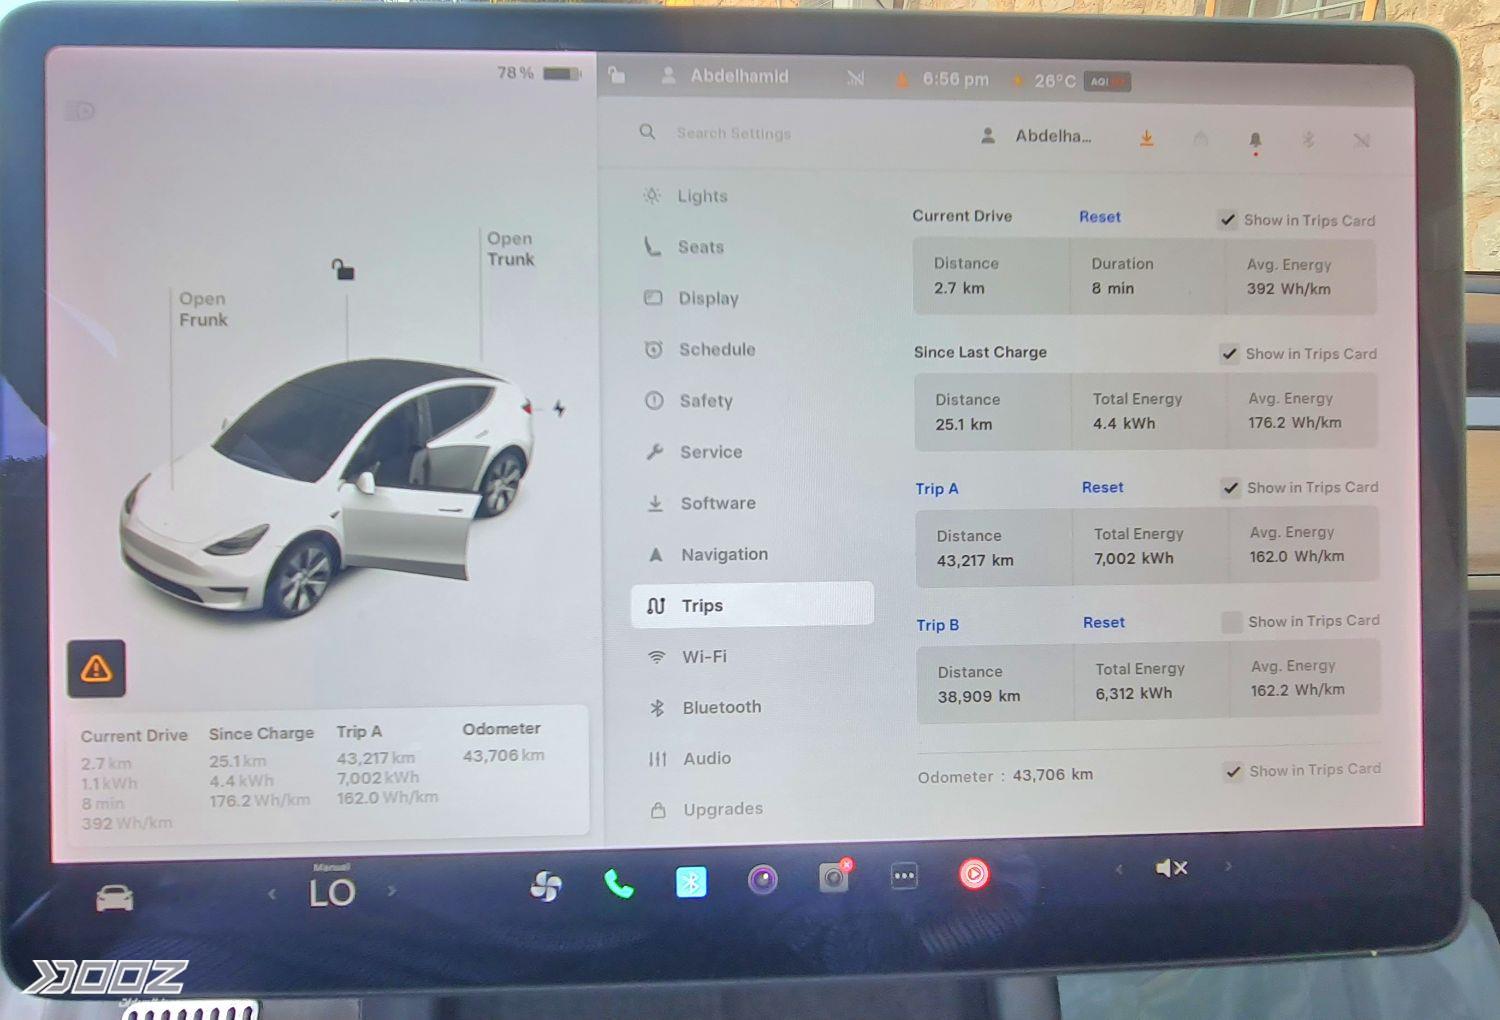1500x1020 pixels.
Task: Reset the Current Drive trip
Action: tap(1099, 216)
